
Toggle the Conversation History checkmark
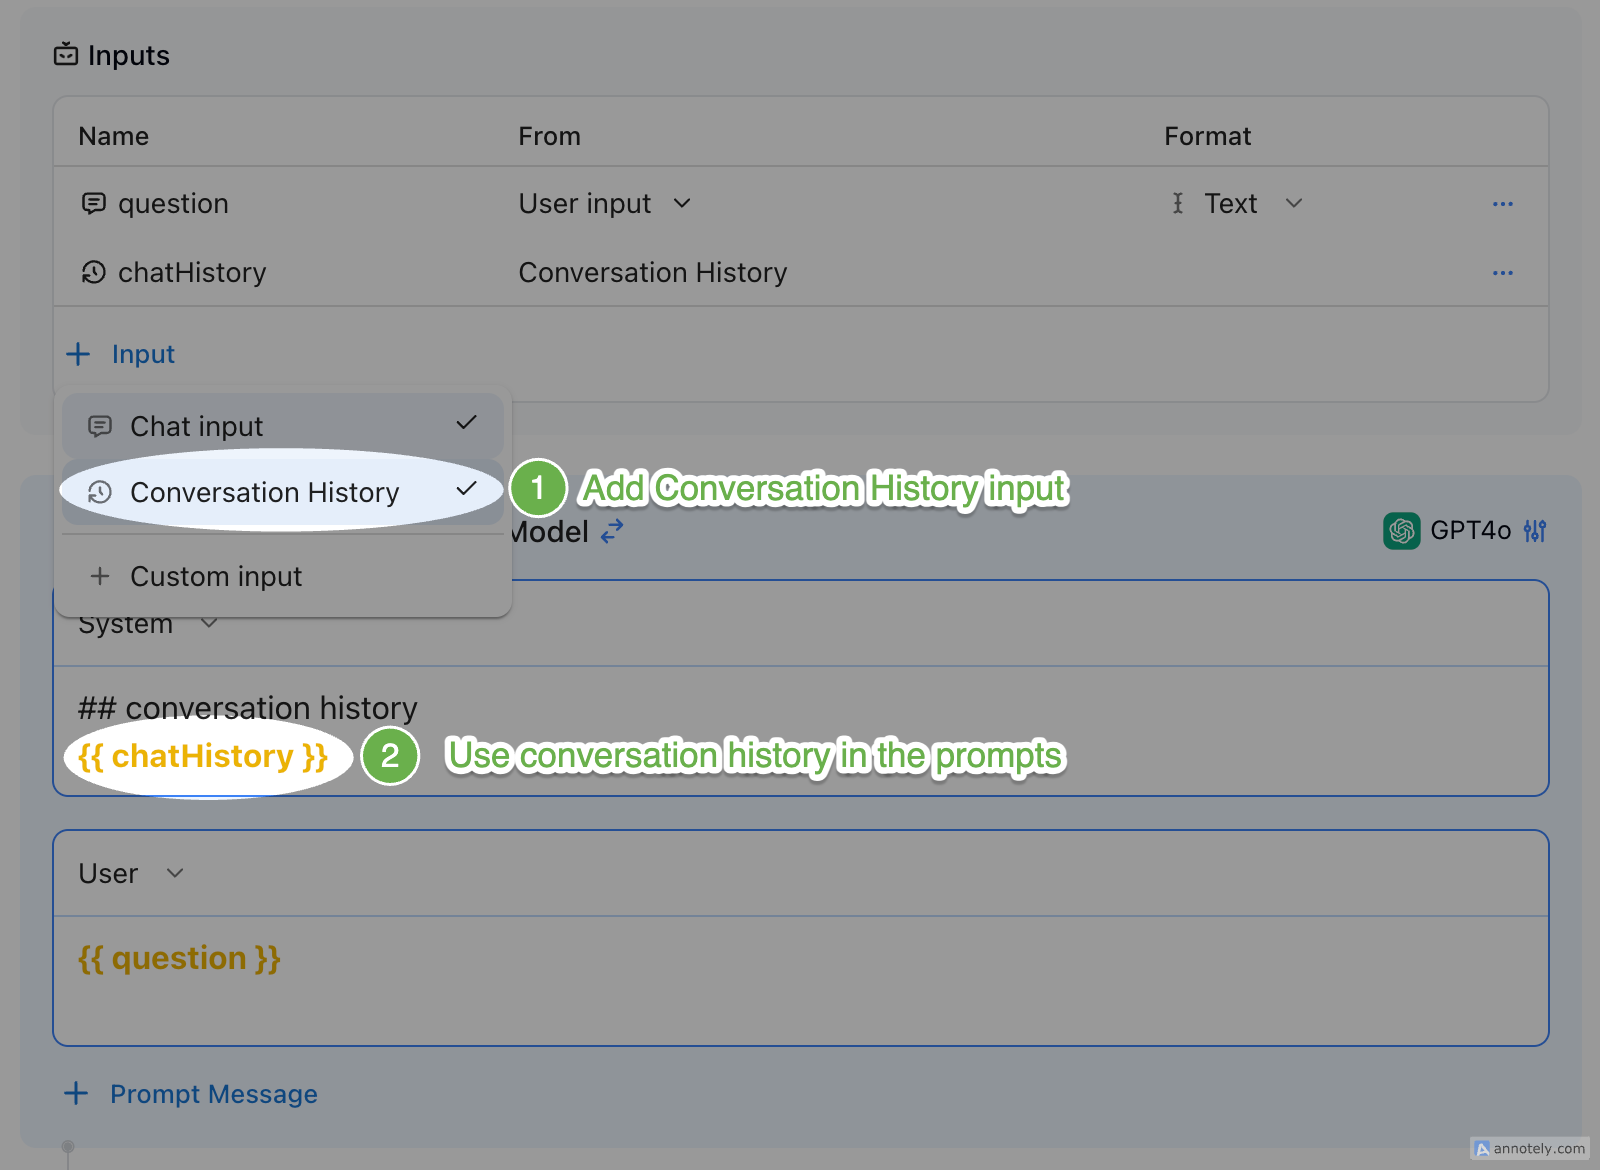point(466,489)
